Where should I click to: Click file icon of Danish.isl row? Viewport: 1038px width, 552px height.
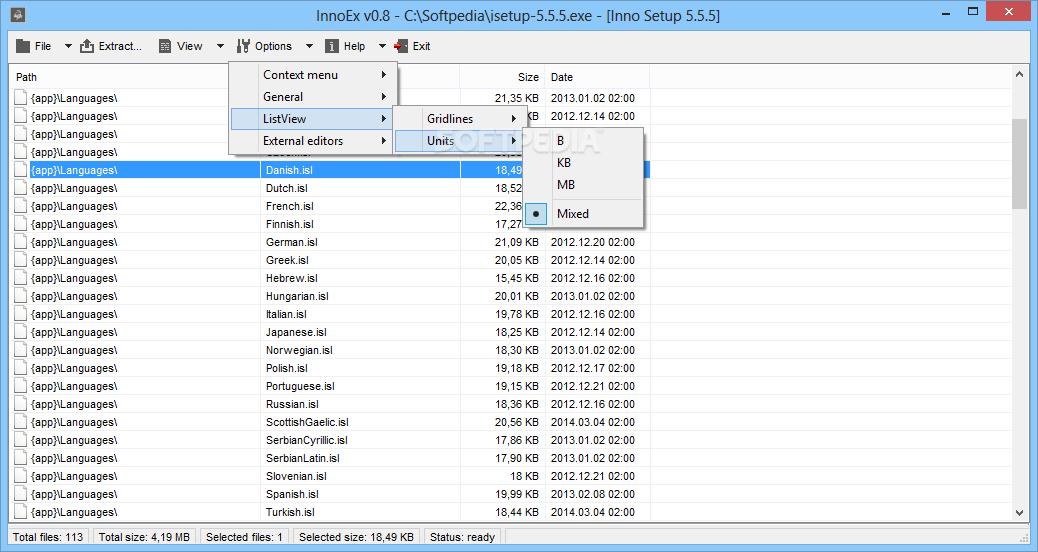click(x=21, y=170)
